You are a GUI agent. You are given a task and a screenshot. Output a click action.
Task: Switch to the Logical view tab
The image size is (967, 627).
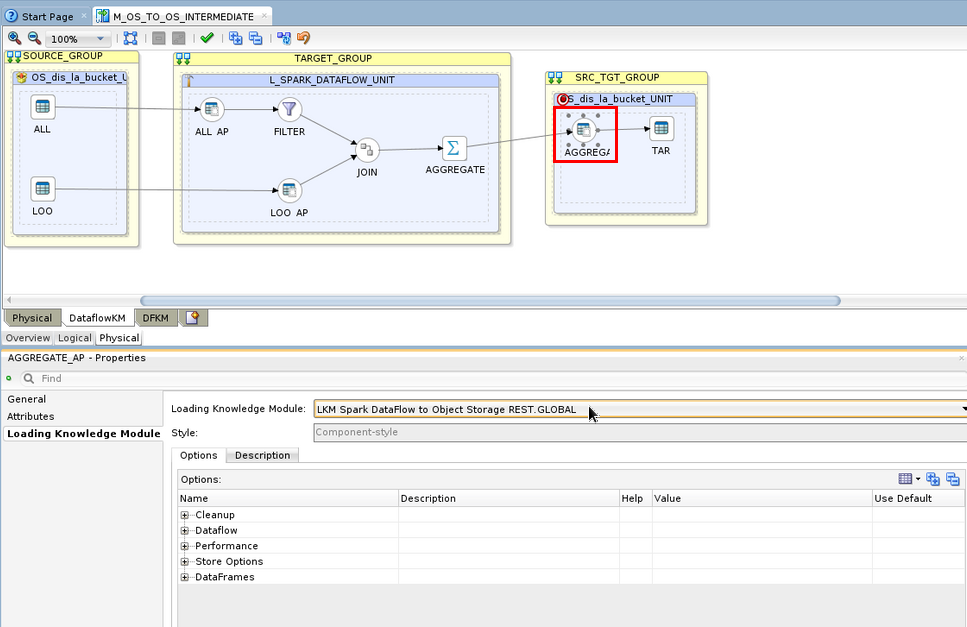point(74,338)
